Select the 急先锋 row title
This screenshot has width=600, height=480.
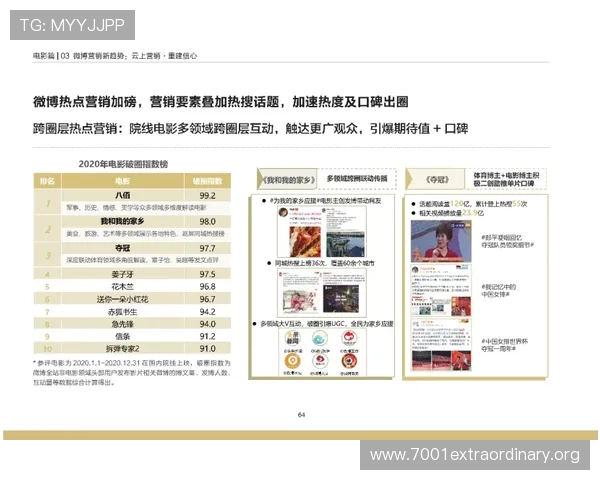tap(122, 324)
